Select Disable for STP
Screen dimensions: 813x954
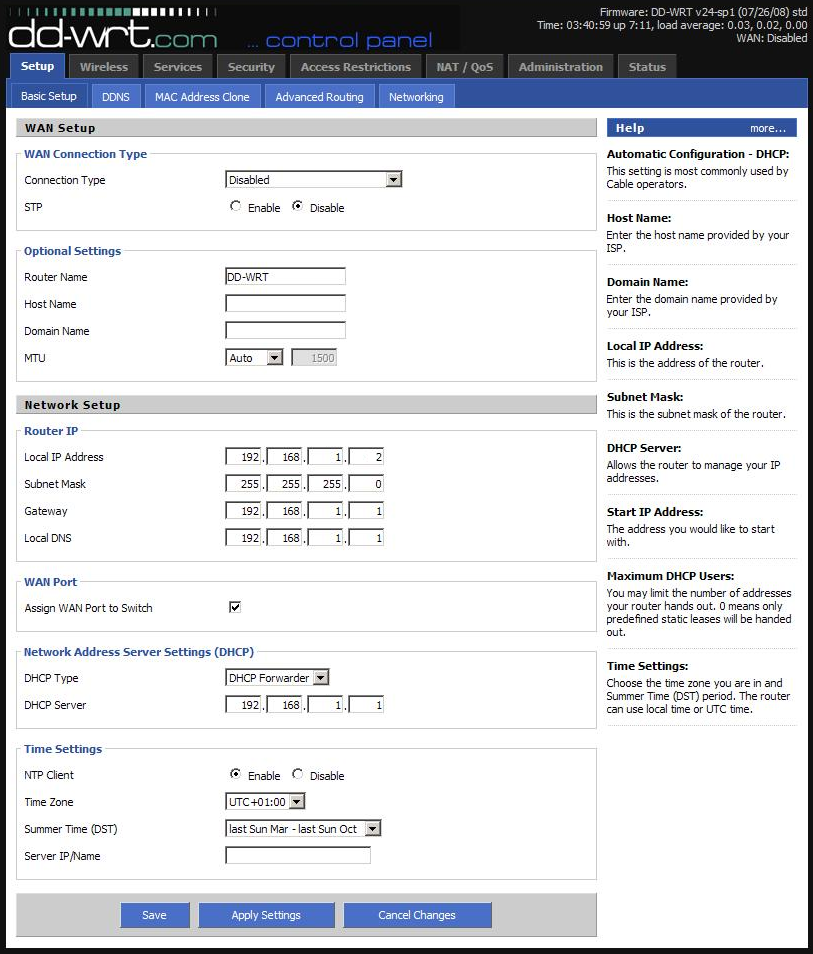click(298, 206)
